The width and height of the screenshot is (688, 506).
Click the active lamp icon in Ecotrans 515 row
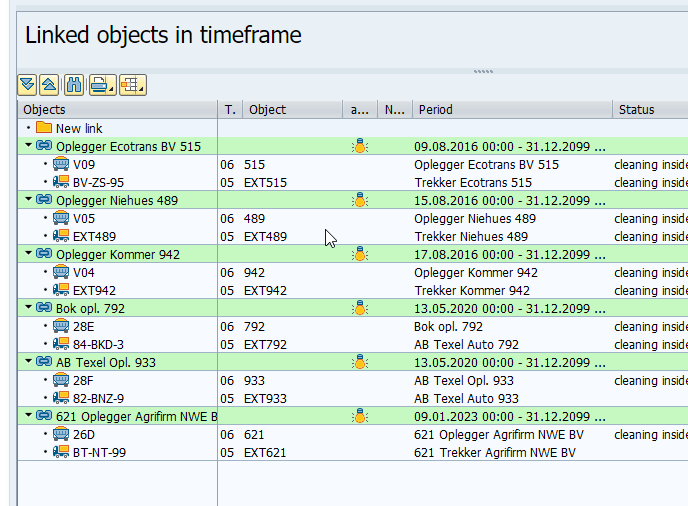tap(360, 146)
